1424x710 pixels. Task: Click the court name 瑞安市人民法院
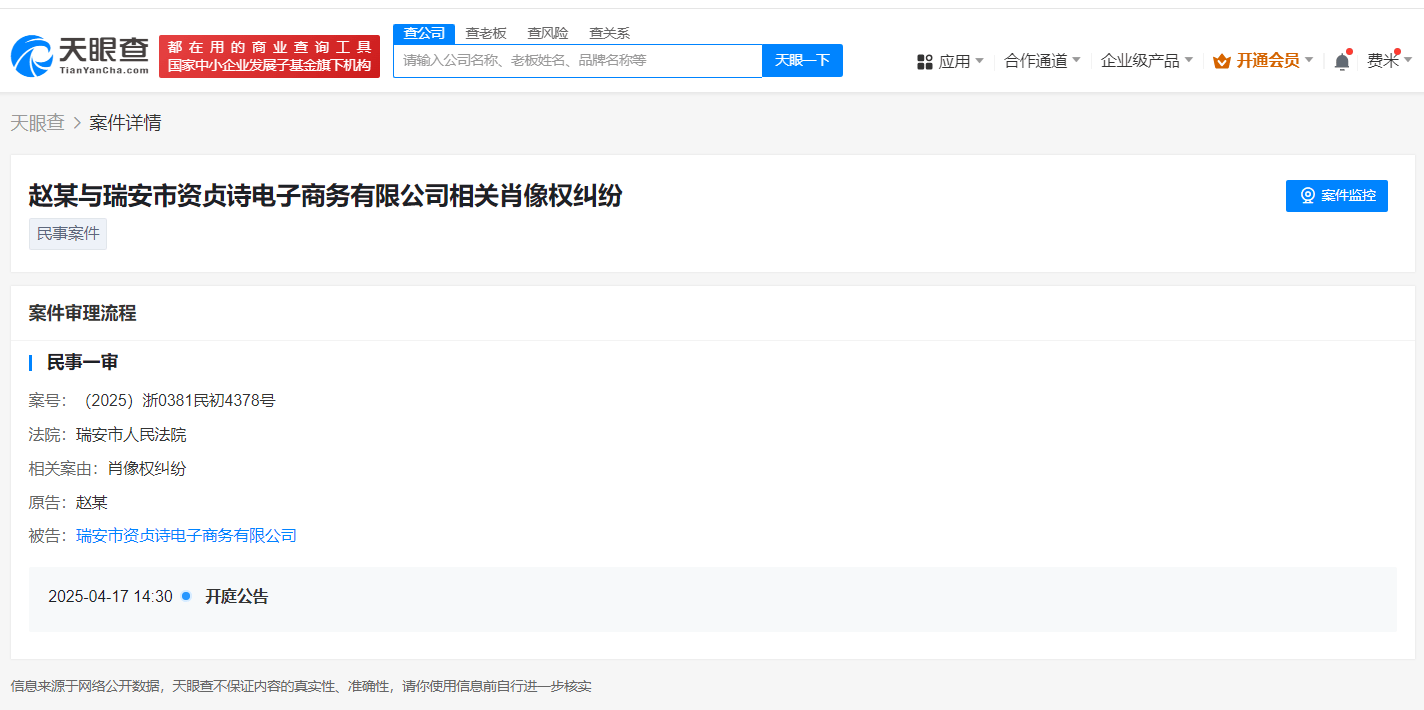131,435
